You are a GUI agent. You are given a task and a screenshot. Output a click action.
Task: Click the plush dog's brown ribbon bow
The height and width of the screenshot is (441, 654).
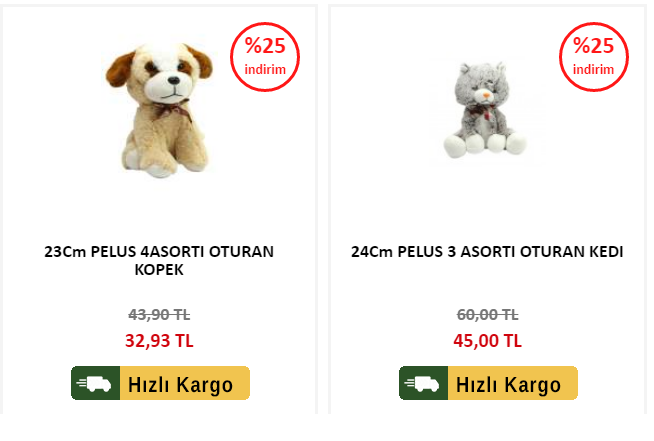173,110
